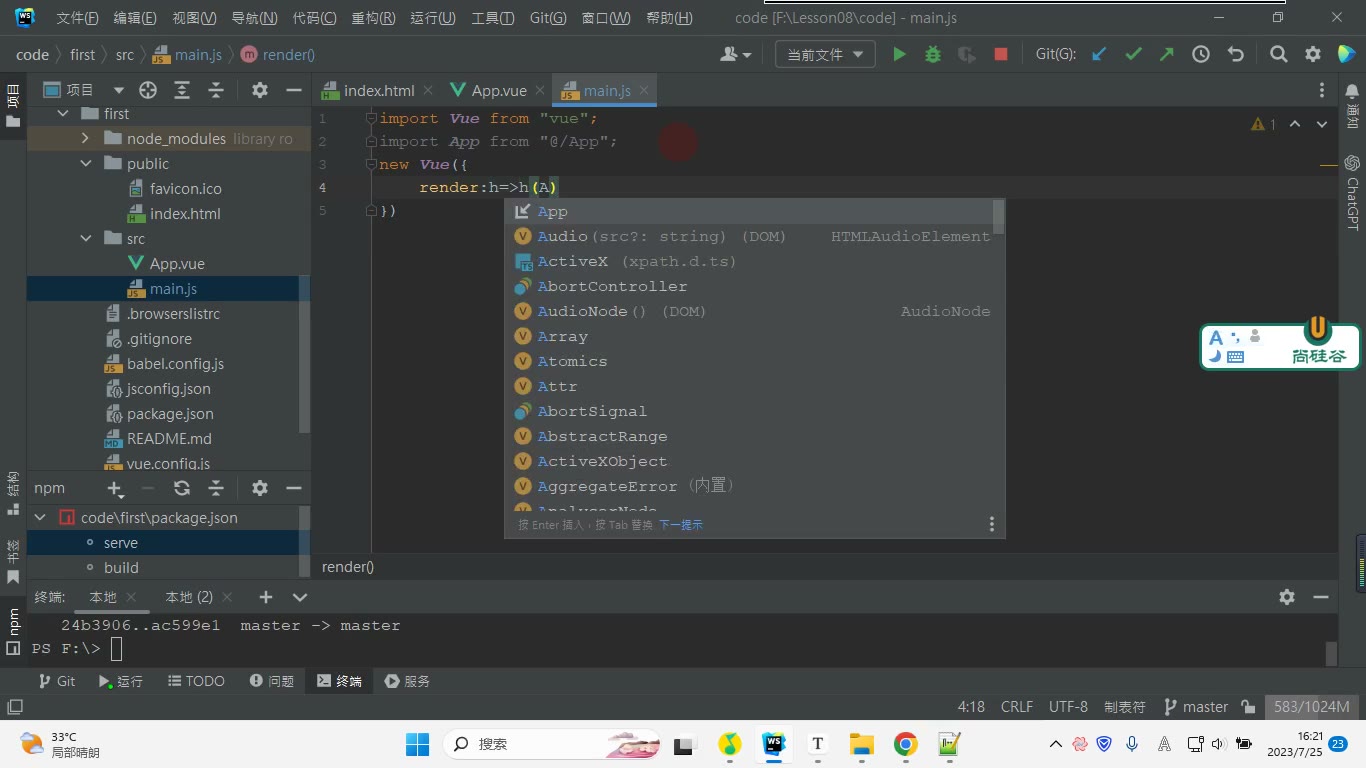Open Search Everywhere magnifier in top toolbar
Viewport: 1366px width, 768px height.
[1278, 55]
